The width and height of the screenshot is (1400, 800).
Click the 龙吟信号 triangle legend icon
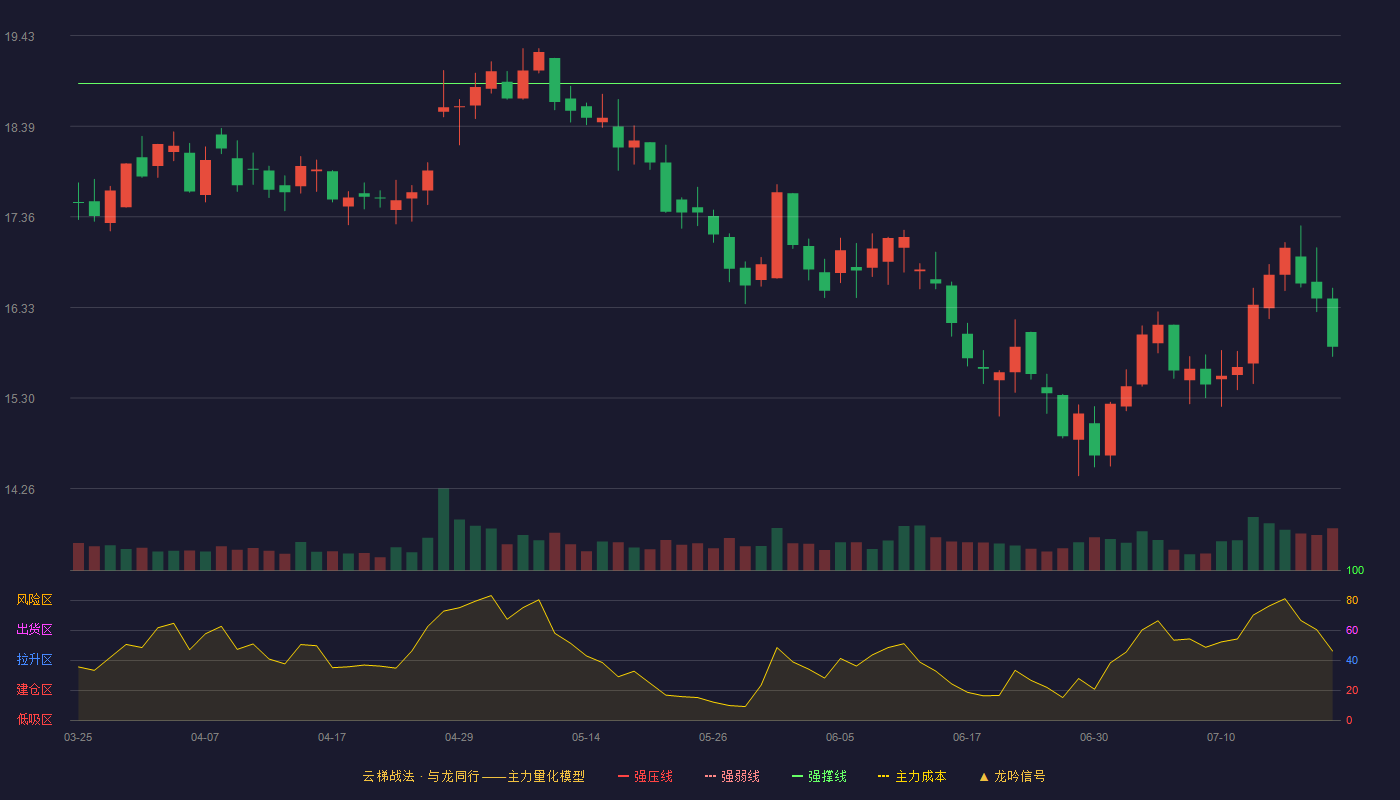click(x=984, y=776)
